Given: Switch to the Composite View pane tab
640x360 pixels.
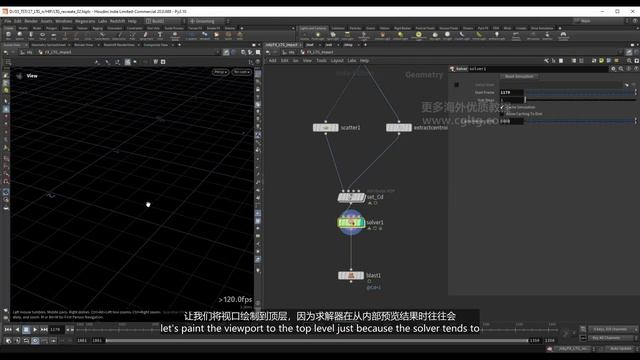Looking at the screenshot, I should (157, 44).
